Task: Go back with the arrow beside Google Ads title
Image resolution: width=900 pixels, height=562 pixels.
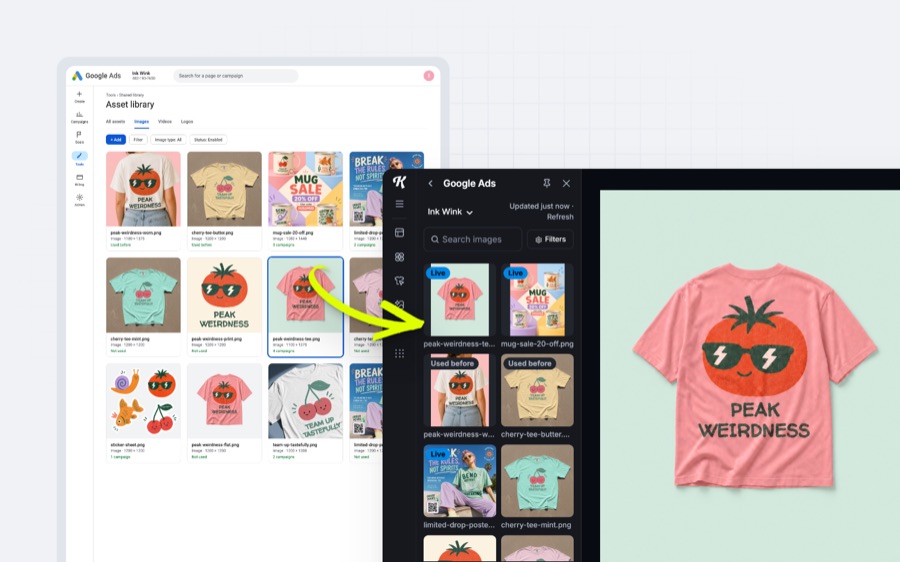Action: (430, 183)
